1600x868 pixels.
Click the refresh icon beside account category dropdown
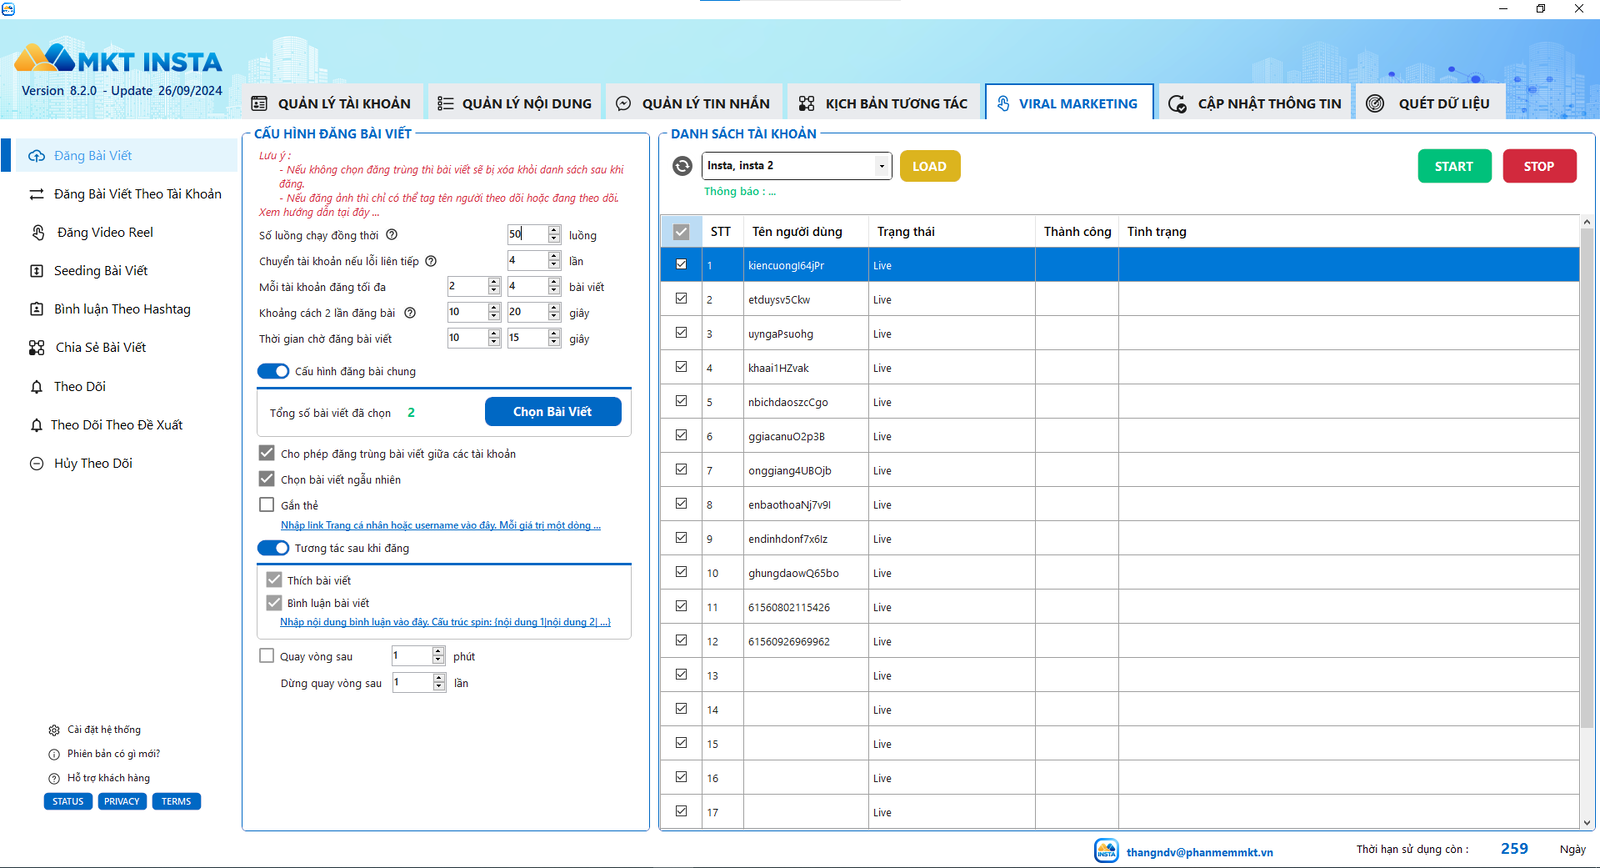pos(682,166)
